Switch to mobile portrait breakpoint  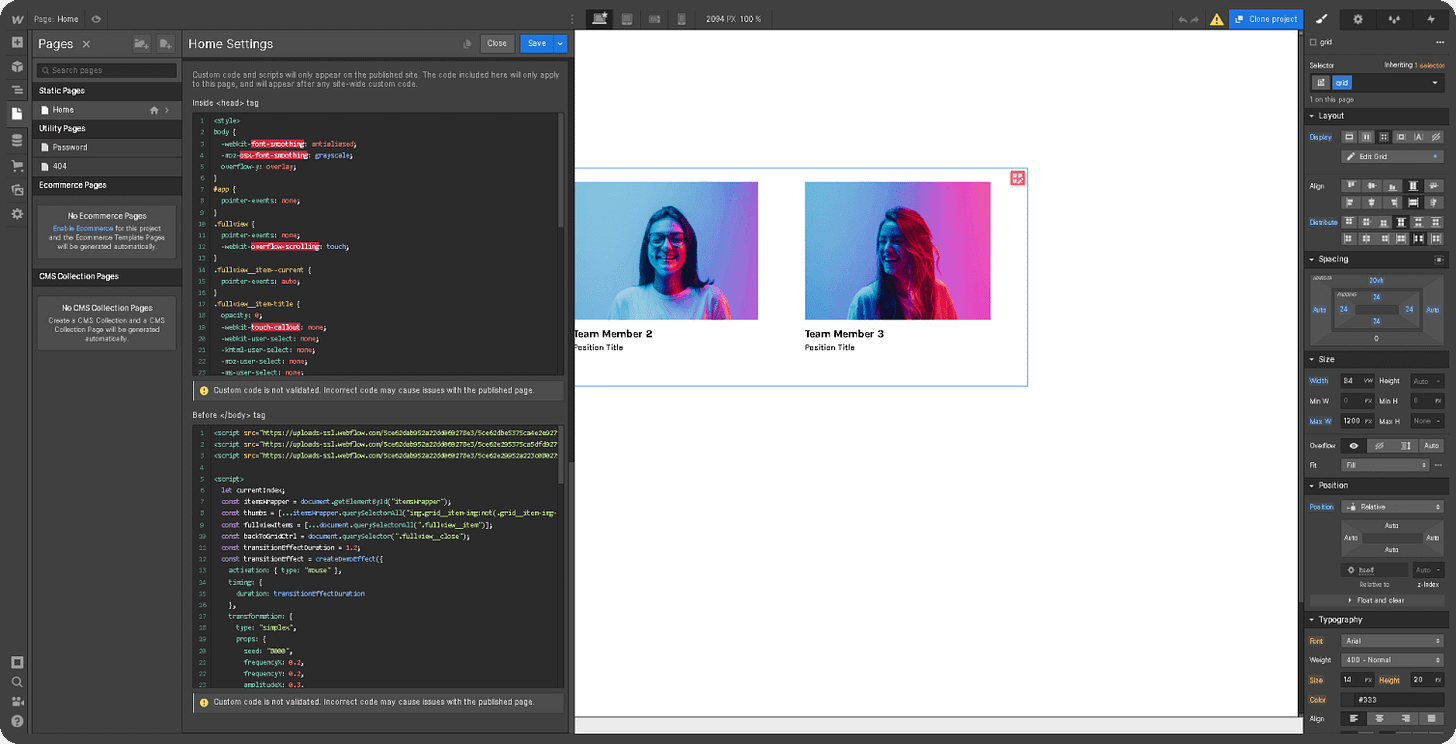click(x=682, y=19)
